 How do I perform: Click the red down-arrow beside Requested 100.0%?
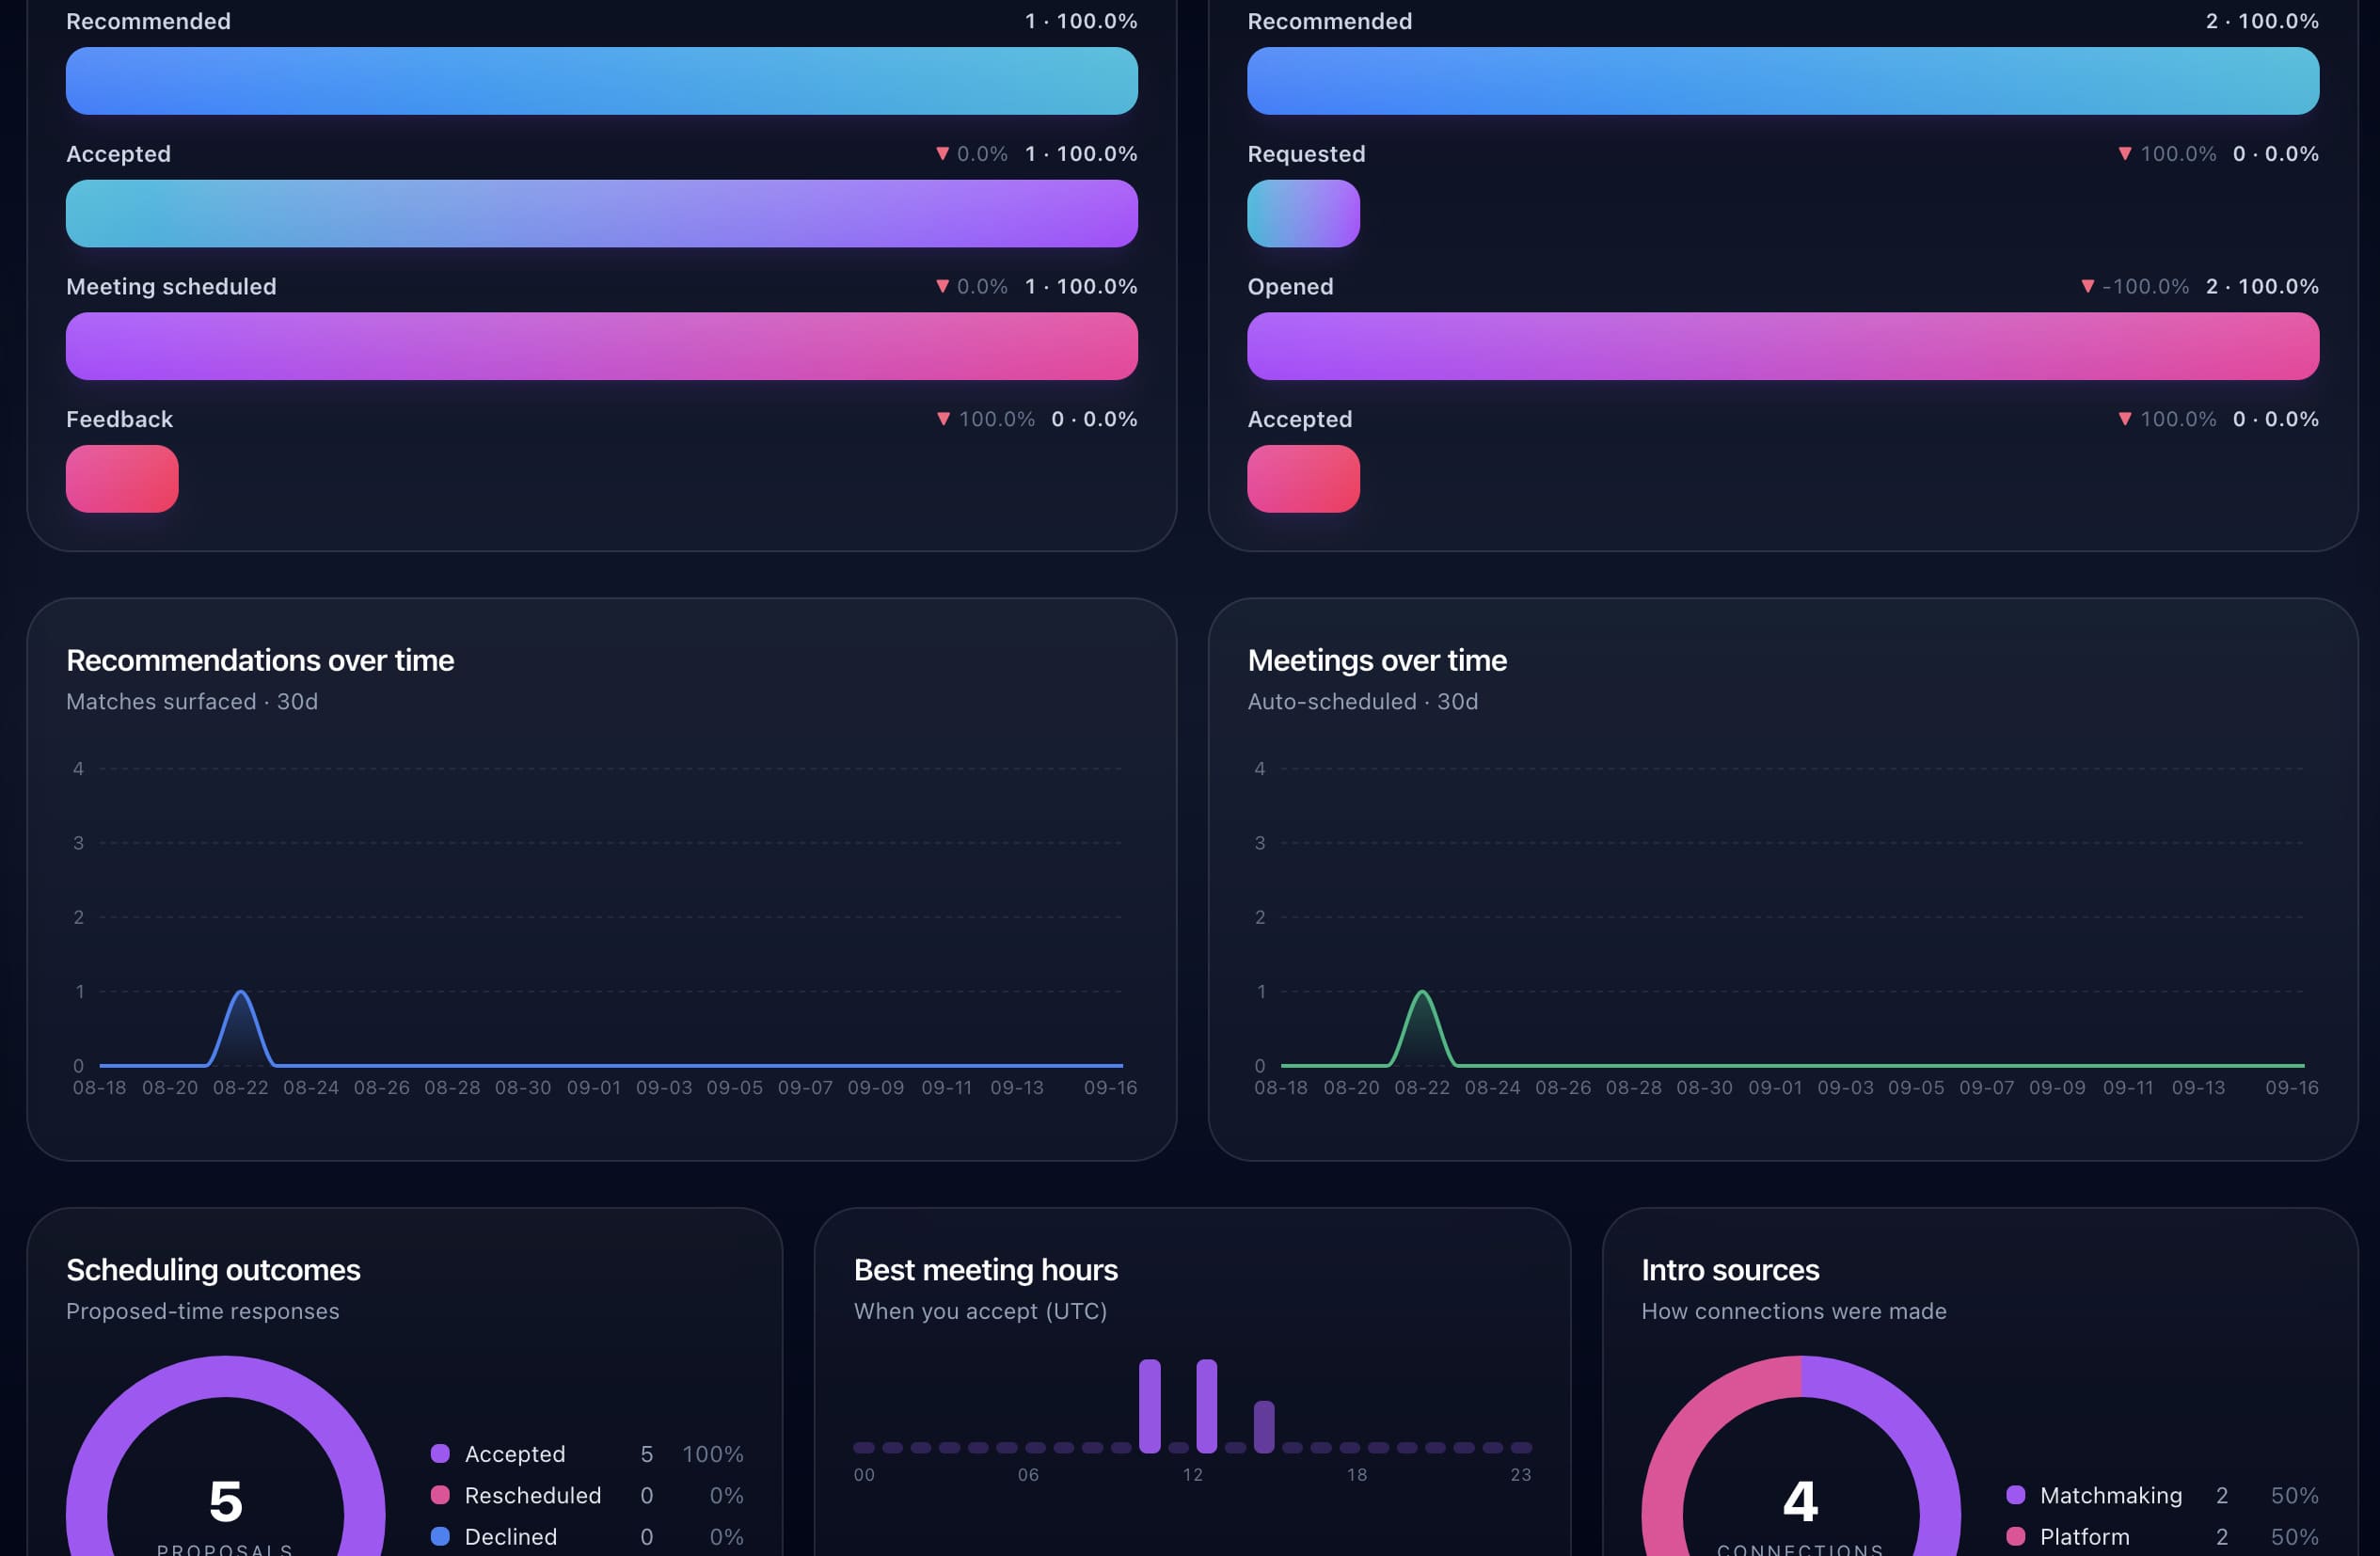pos(2124,153)
